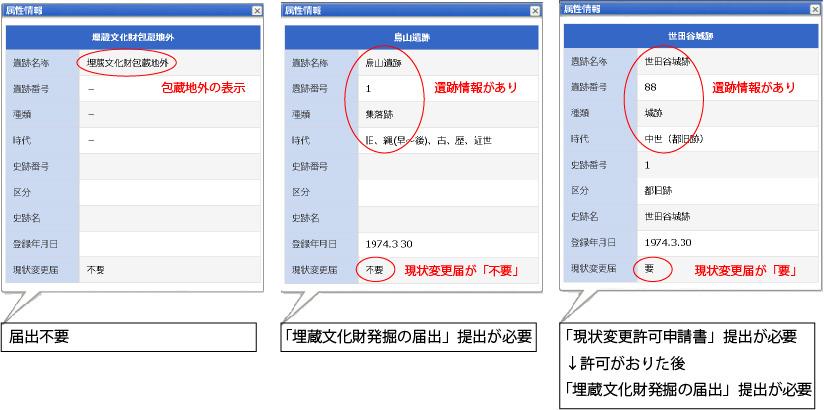824x410 pixels.
Task: Select 時代 value 旧、縄(早~後)、古、歴、近世
Action: coord(428,140)
